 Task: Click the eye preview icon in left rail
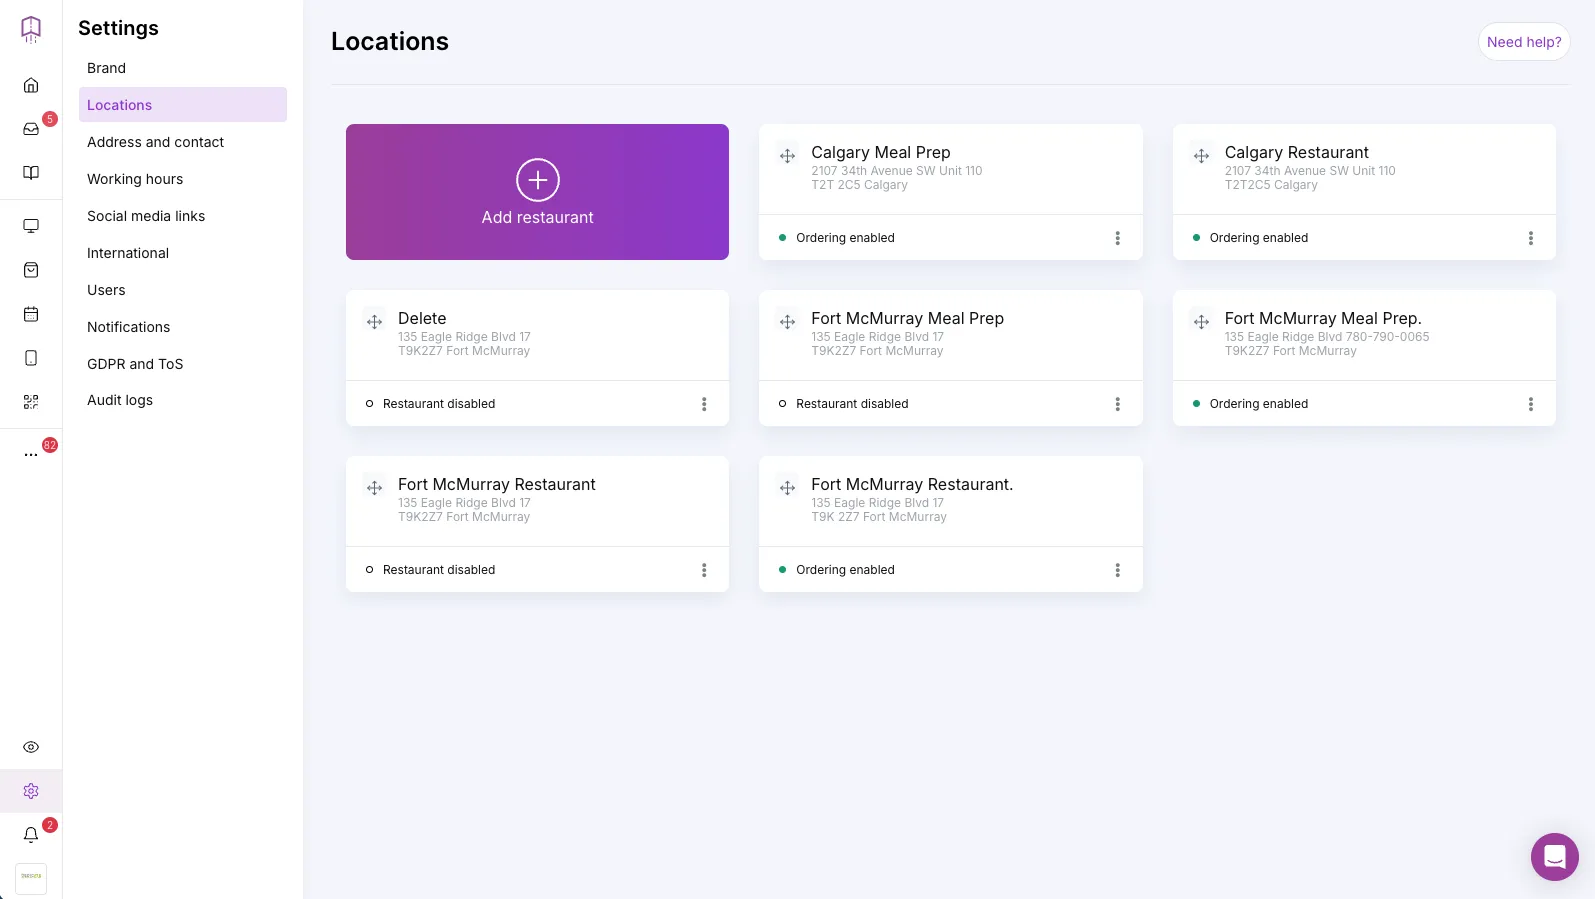[x=31, y=747]
